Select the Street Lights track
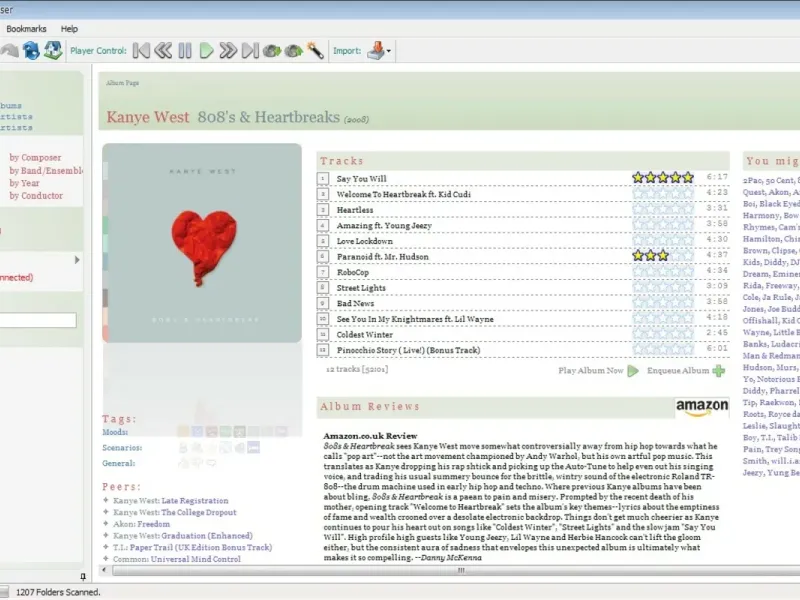 [x=361, y=288]
